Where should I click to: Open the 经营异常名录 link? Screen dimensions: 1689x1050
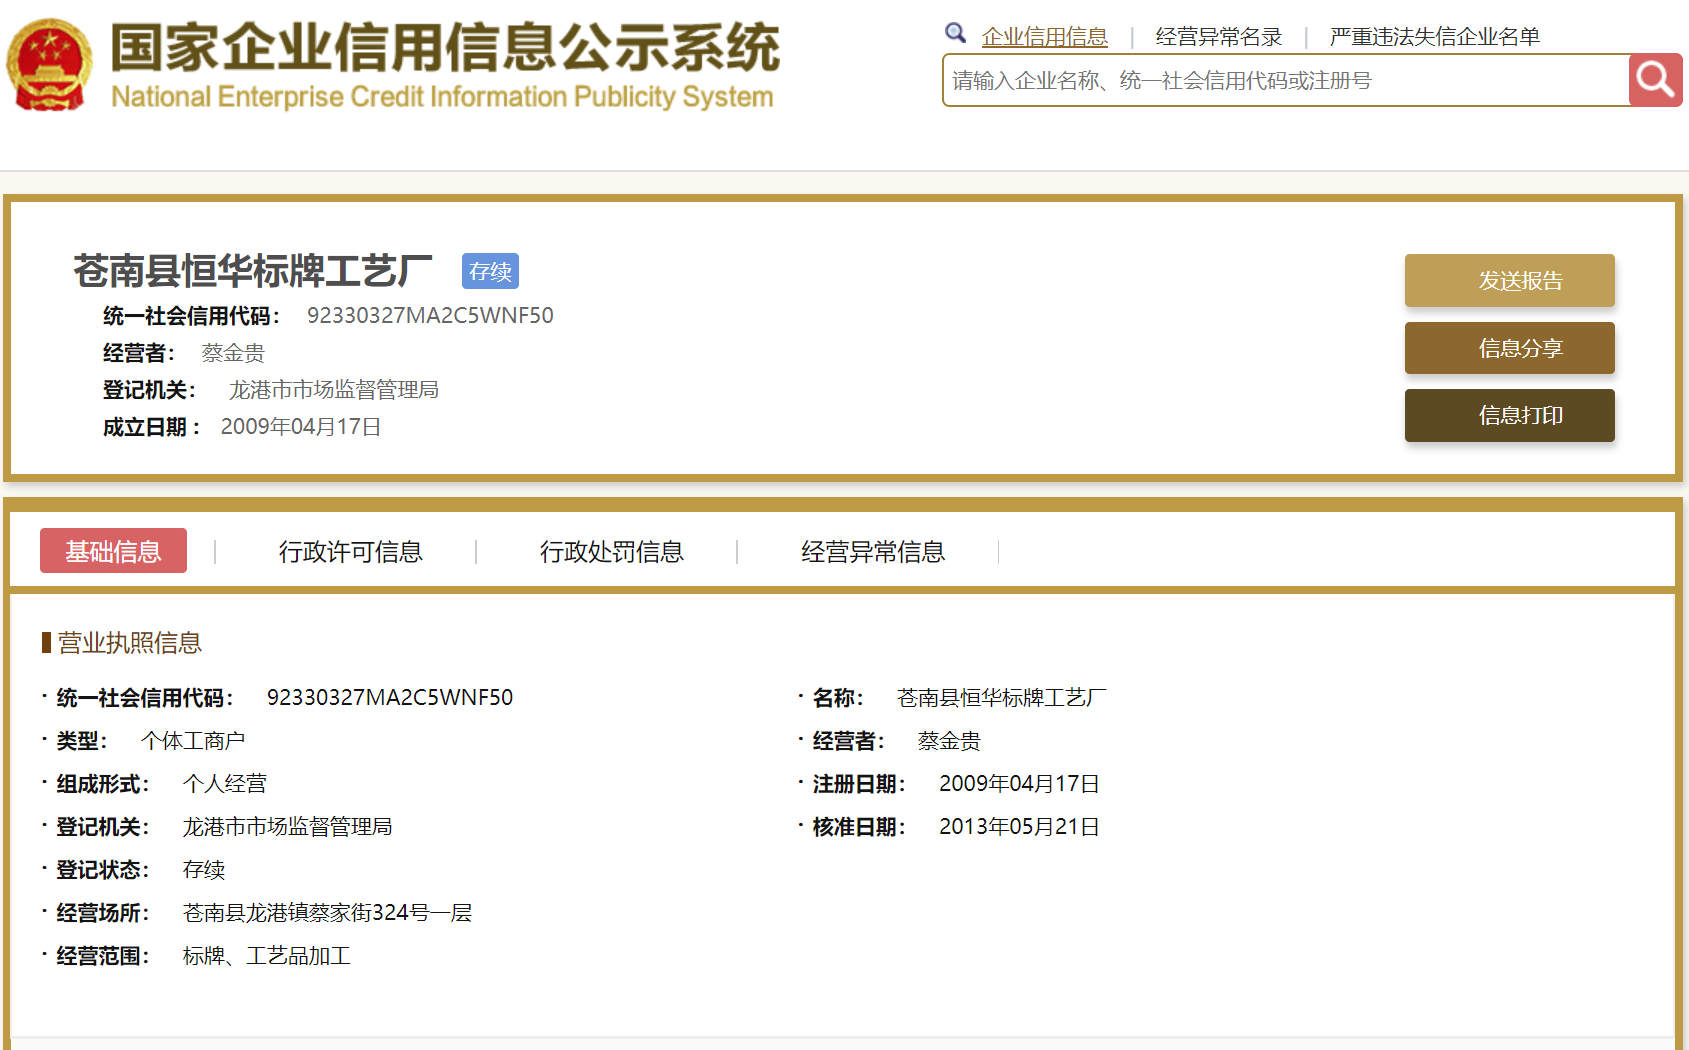coord(1218,37)
